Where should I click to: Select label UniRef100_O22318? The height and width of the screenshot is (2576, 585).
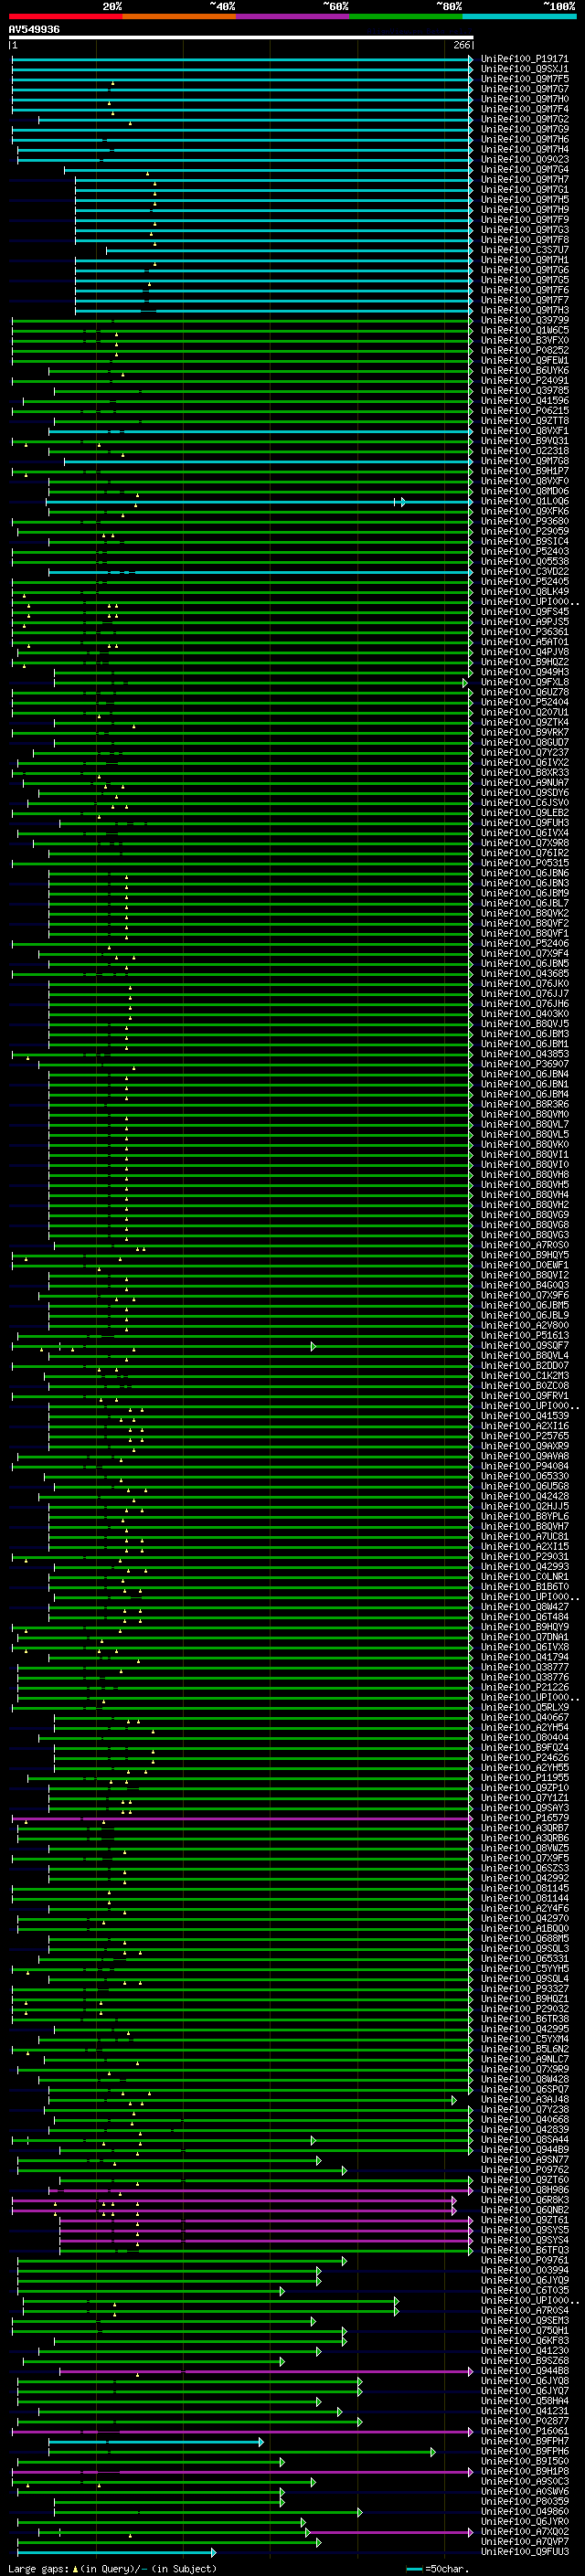(x=525, y=451)
